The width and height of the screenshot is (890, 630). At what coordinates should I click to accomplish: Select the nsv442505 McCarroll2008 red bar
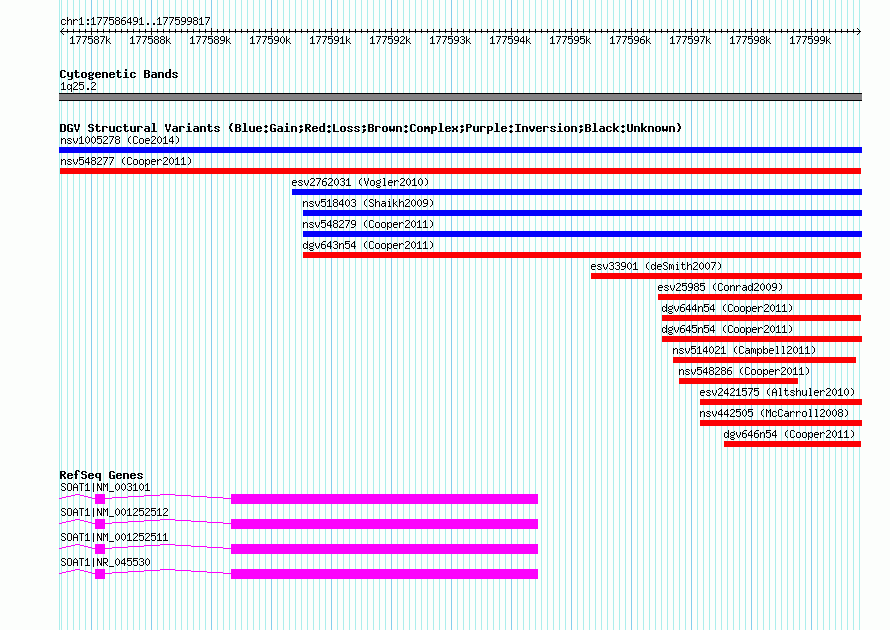click(780, 423)
